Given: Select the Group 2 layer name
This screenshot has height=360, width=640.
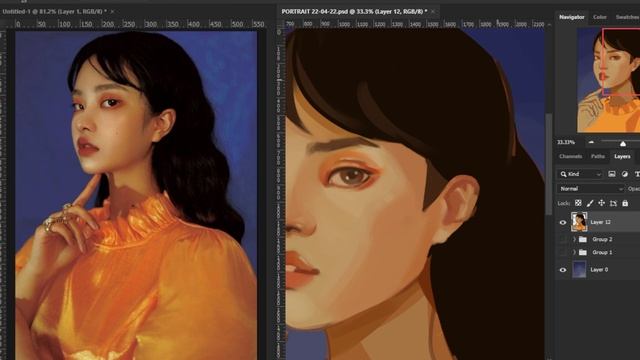Looking at the screenshot, I should point(602,239).
